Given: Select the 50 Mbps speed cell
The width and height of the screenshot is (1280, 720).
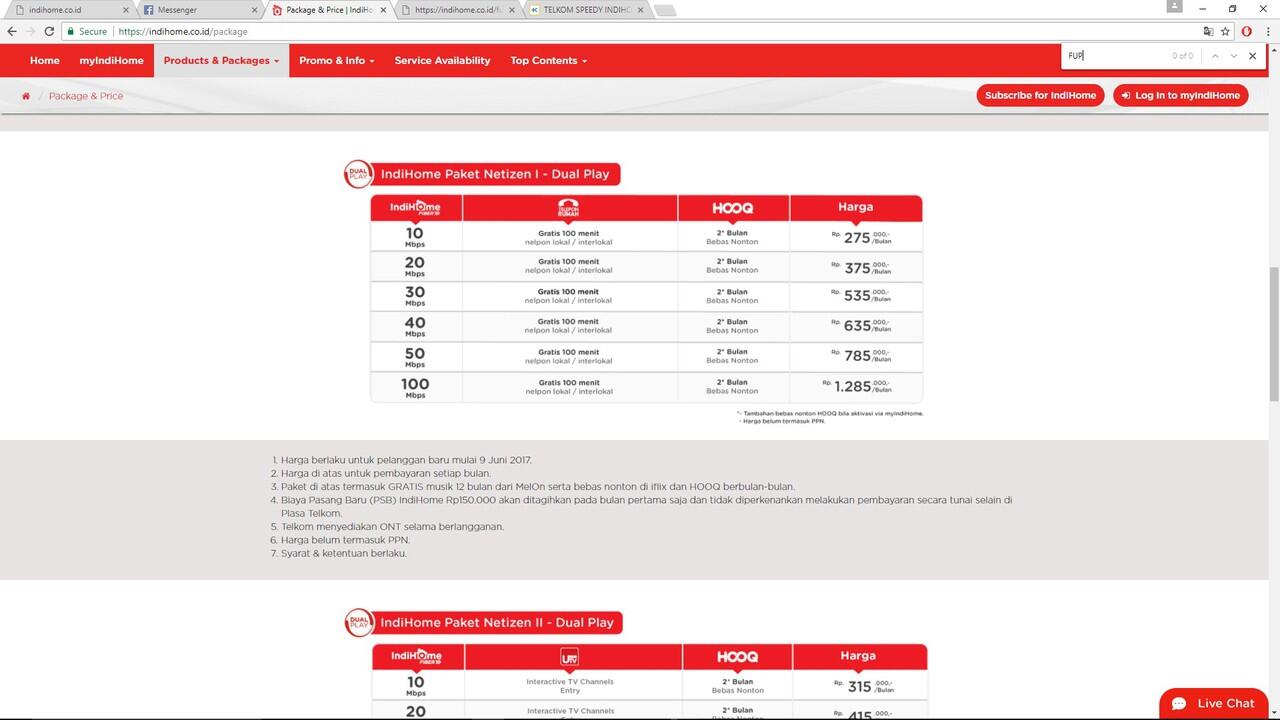Looking at the screenshot, I should point(415,357).
